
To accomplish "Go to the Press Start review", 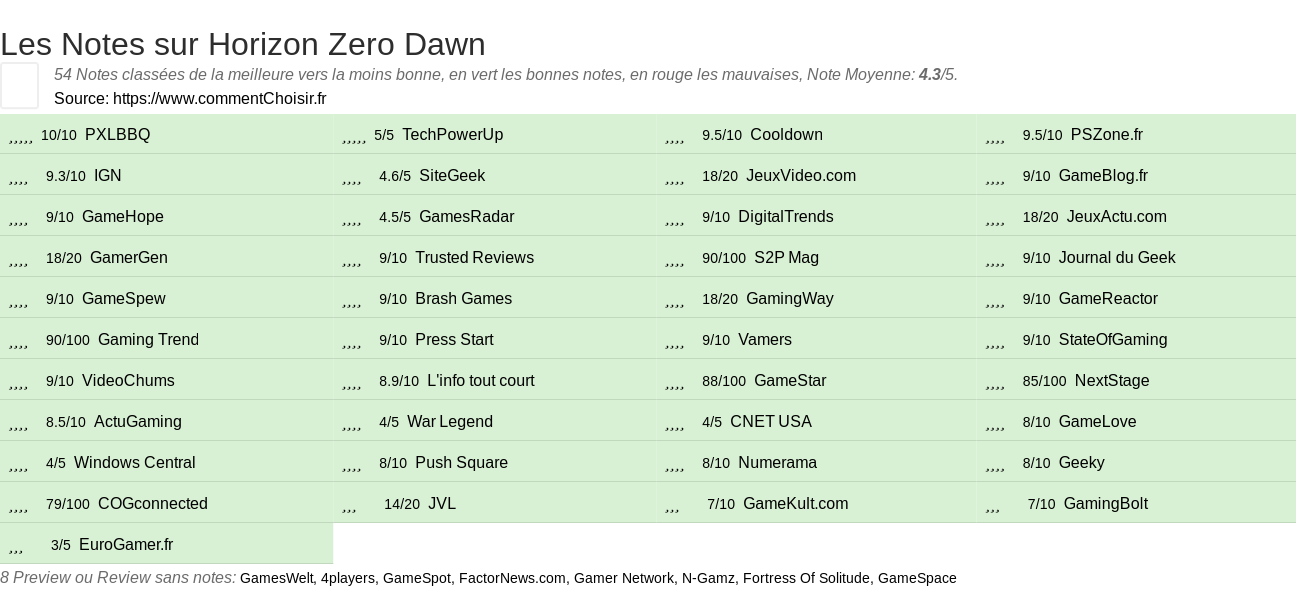I will 454,340.
